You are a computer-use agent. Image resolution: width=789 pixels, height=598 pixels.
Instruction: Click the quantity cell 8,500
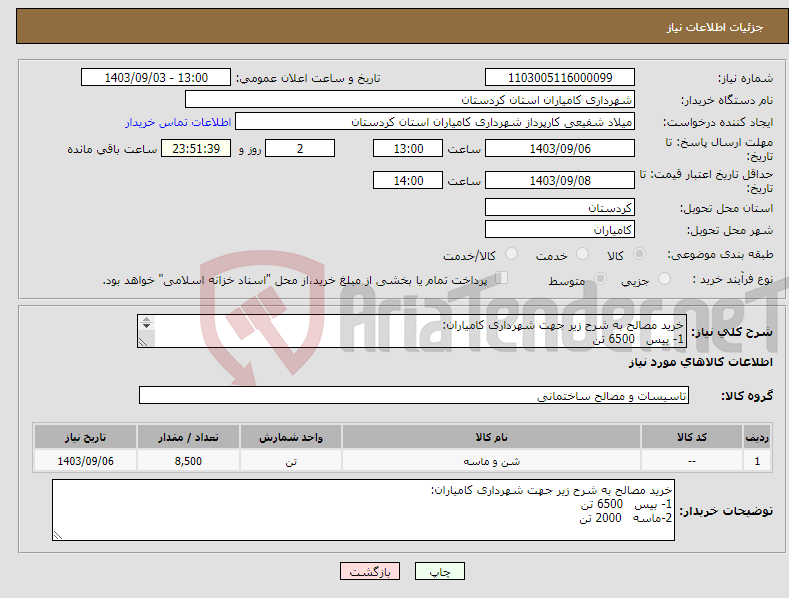[188, 461]
